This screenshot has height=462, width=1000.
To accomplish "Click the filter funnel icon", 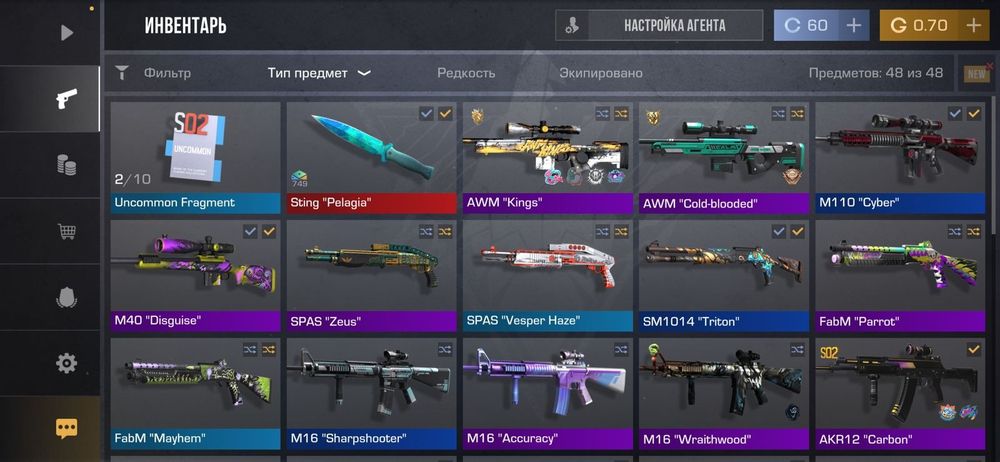I will point(121,73).
